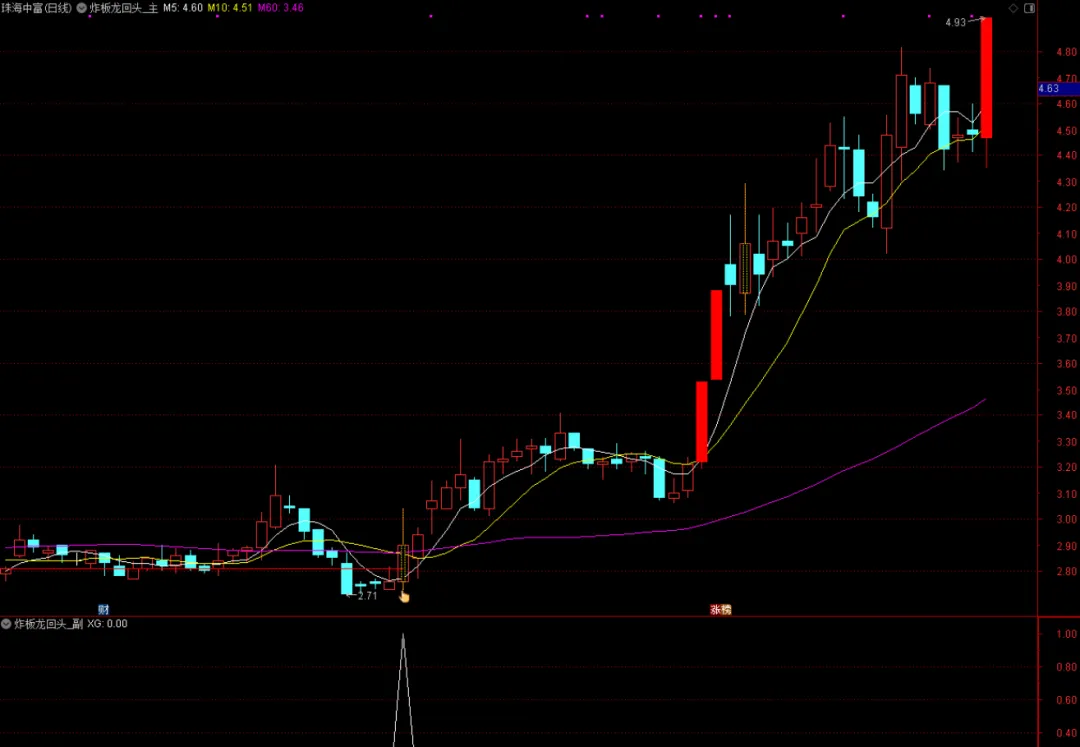Click the 1.00 sub-chart axis label

coord(1066,634)
